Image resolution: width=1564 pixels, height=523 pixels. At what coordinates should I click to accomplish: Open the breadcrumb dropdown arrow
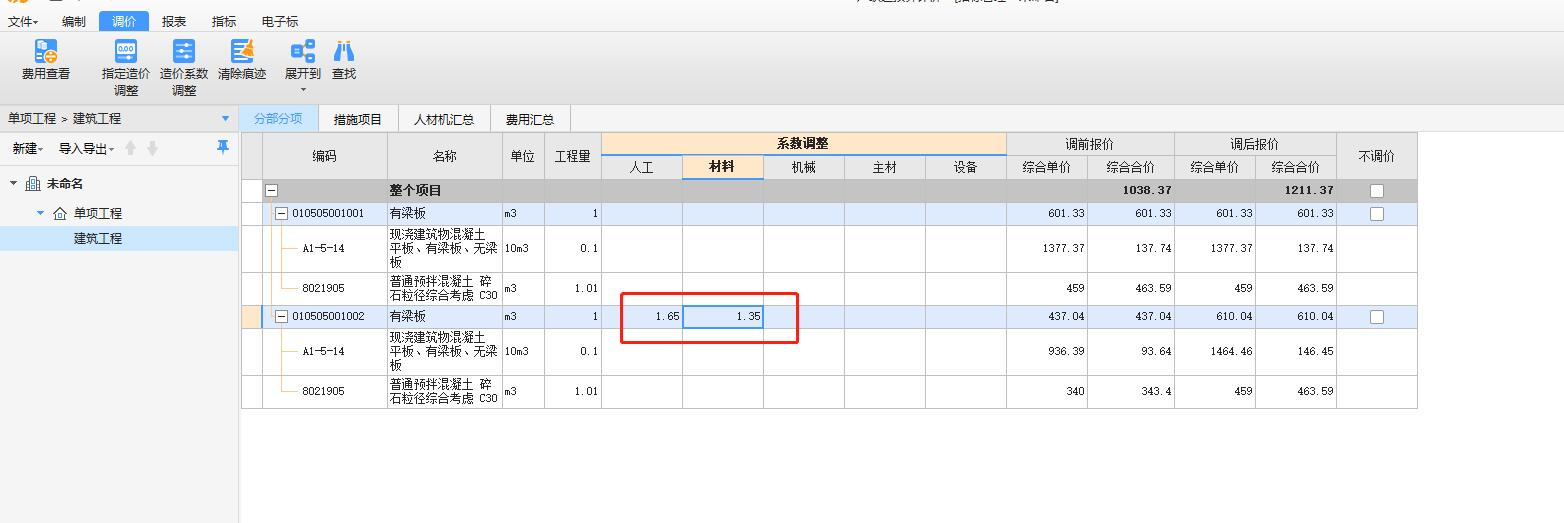(225, 118)
